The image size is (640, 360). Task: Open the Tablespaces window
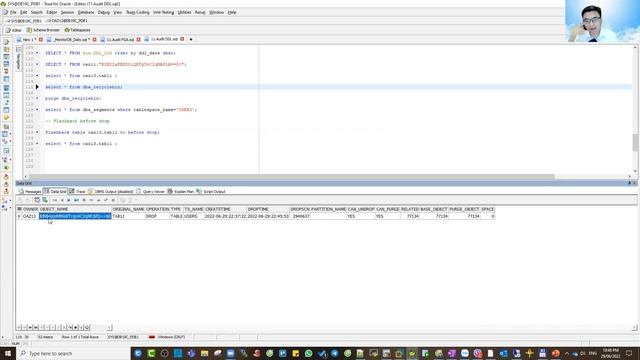point(78,30)
